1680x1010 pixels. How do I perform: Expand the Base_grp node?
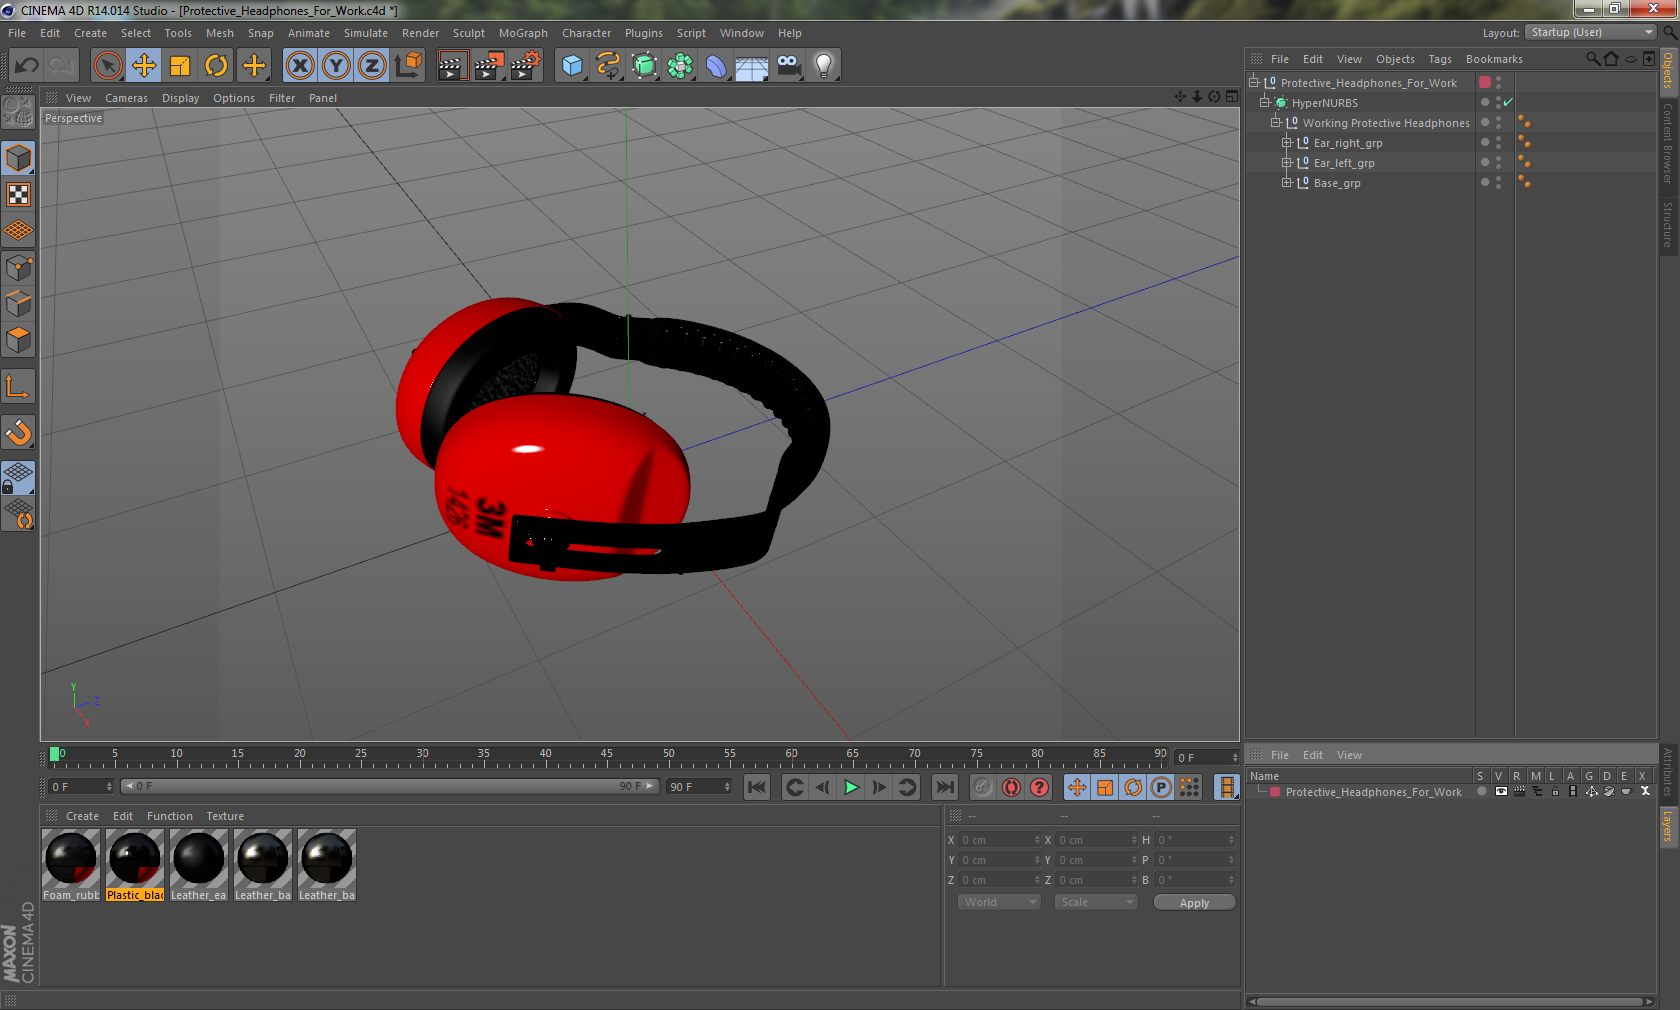(1287, 183)
